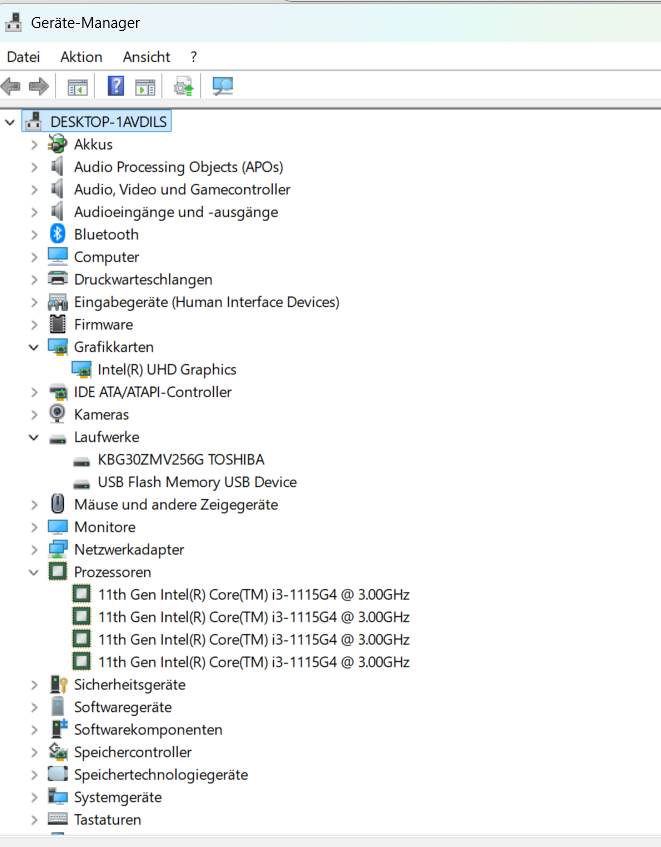
Task: Click the Back arrow toolbar button
Action: [11, 86]
